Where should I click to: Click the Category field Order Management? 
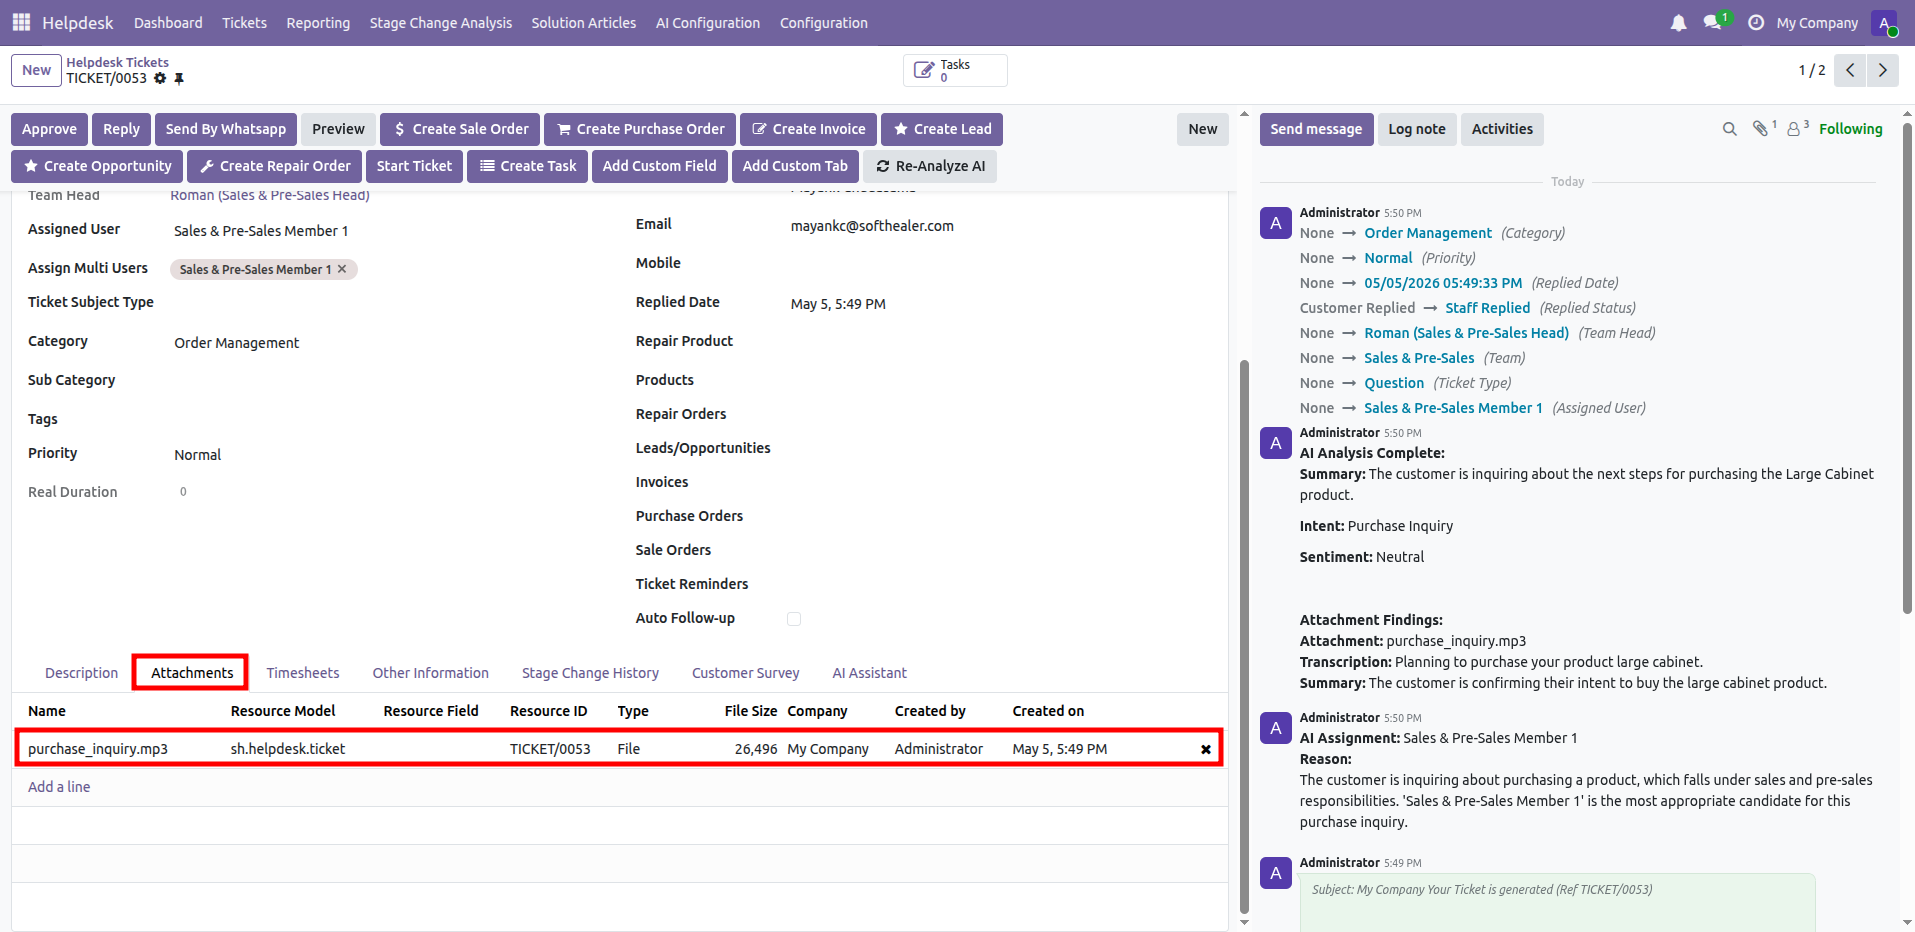coord(236,343)
